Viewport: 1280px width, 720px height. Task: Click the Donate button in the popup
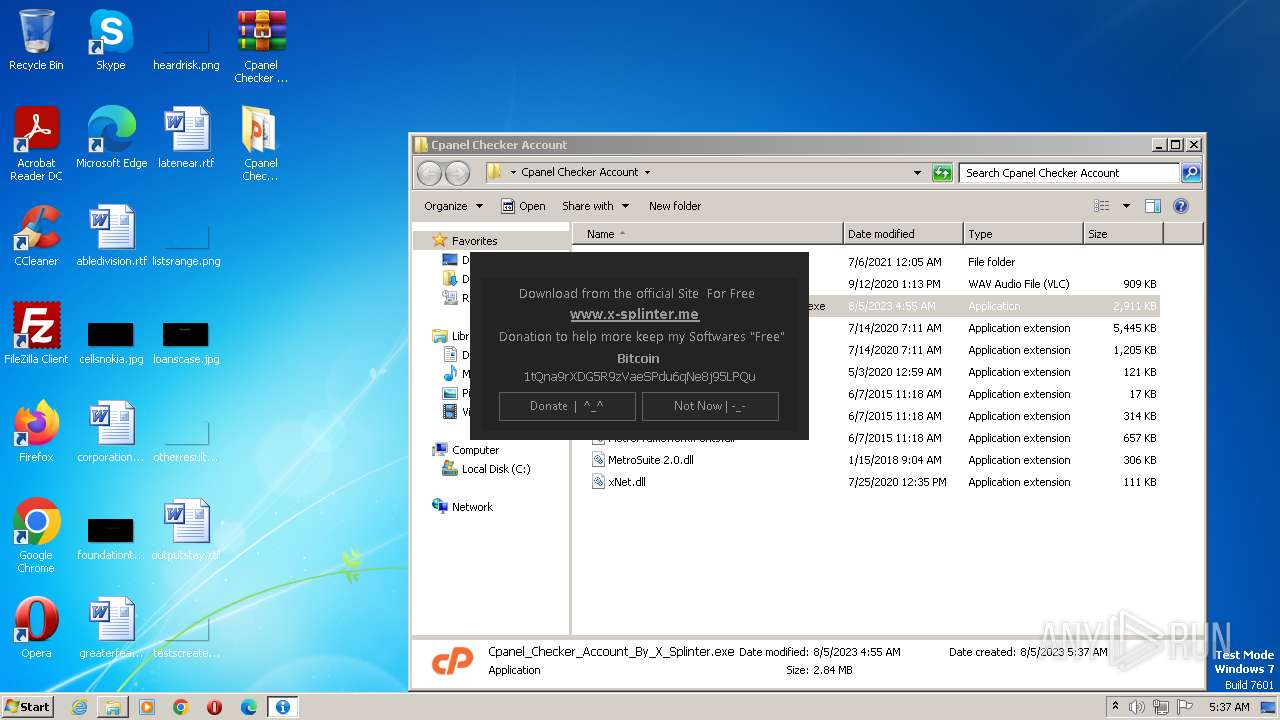pos(567,406)
